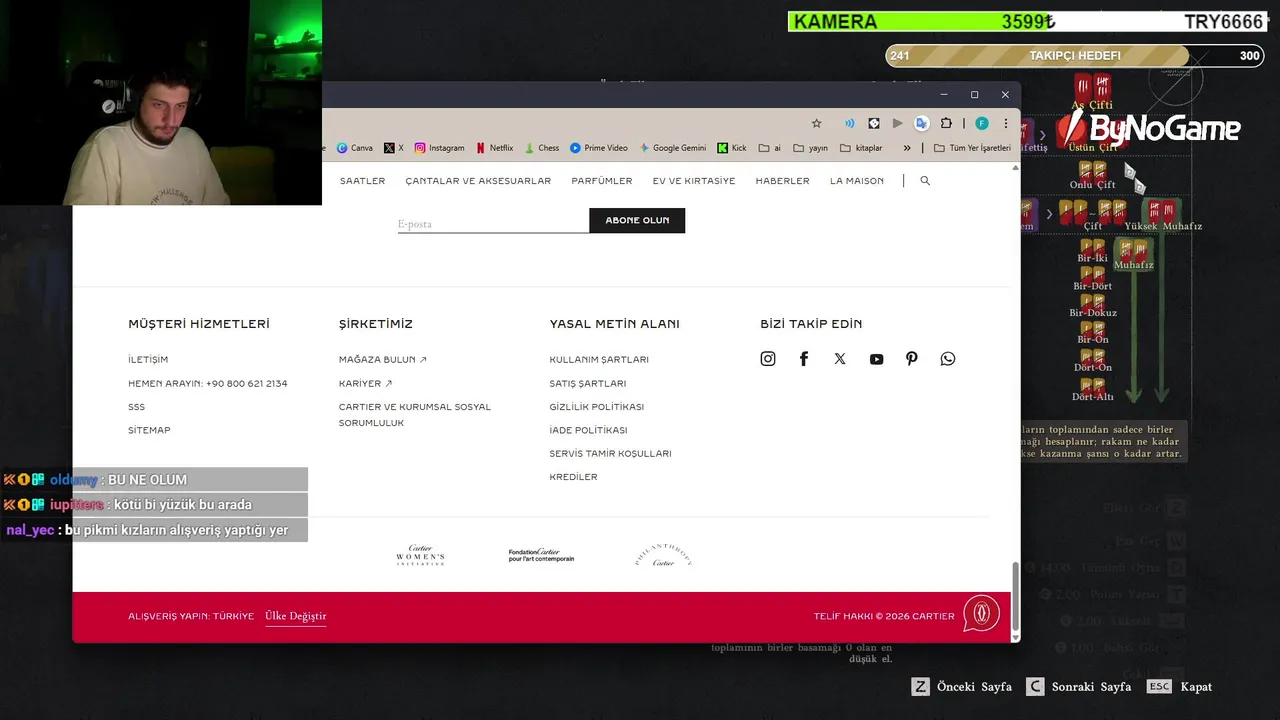Open the MAĞAZA BULUN link
The height and width of the screenshot is (720, 1280).
coord(382,360)
